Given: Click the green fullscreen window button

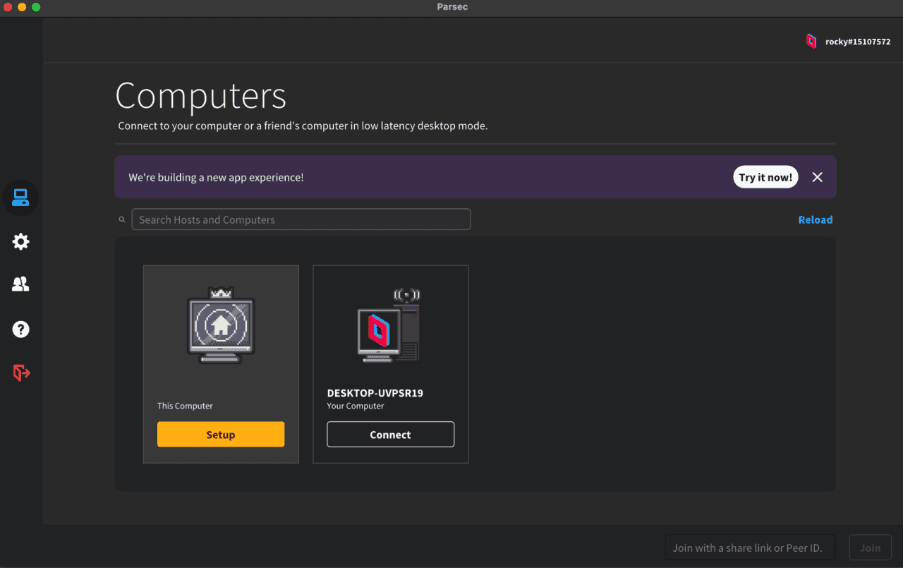Looking at the screenshot, I should point(36,7).
